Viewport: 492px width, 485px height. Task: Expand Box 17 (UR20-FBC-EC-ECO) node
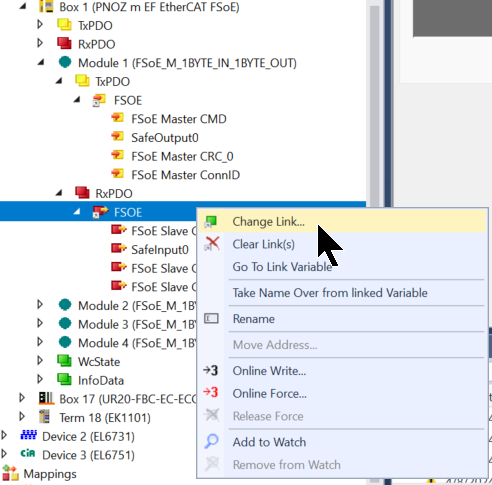pos(22,398)
